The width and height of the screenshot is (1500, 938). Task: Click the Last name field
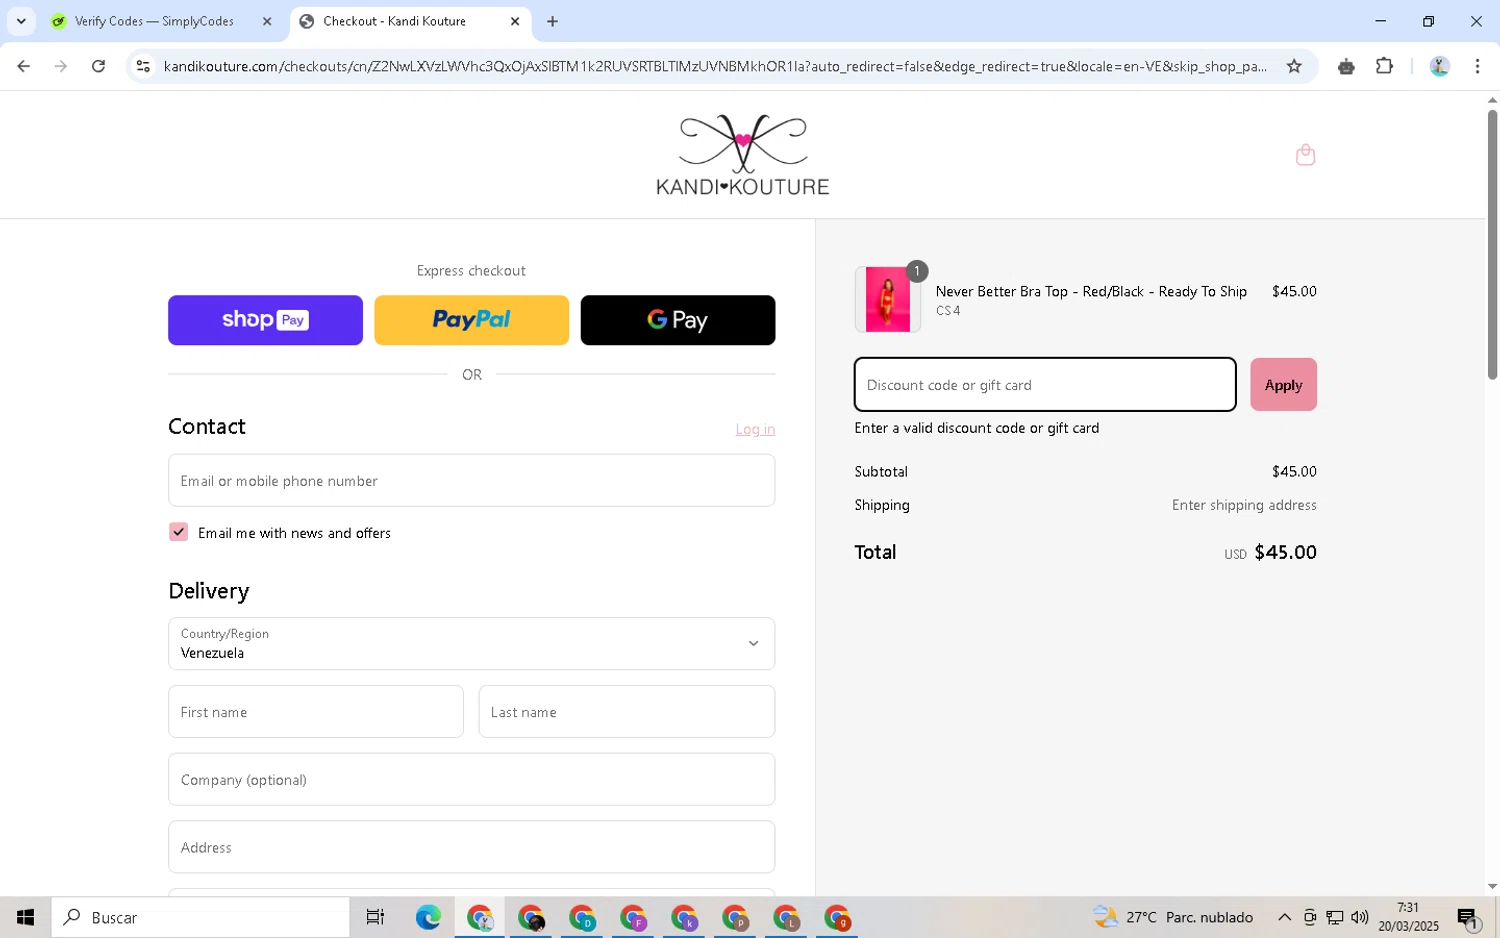pyautogui.click(x=626, y=711)
